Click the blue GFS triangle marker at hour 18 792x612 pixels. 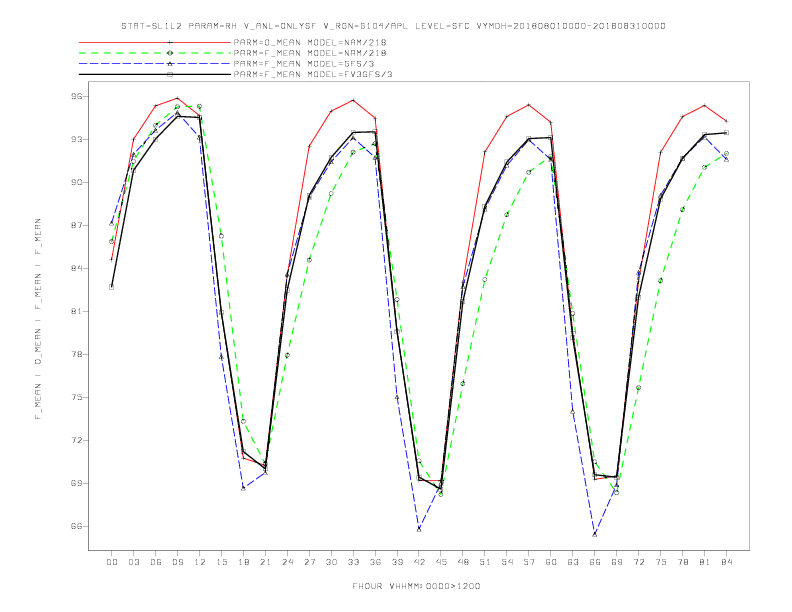coord(243,488)
